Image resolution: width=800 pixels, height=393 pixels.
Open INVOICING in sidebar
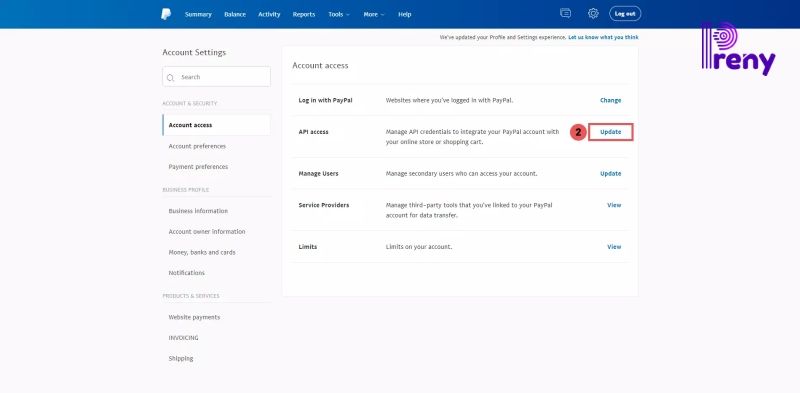pyautogui.click(x=183, y=338)
